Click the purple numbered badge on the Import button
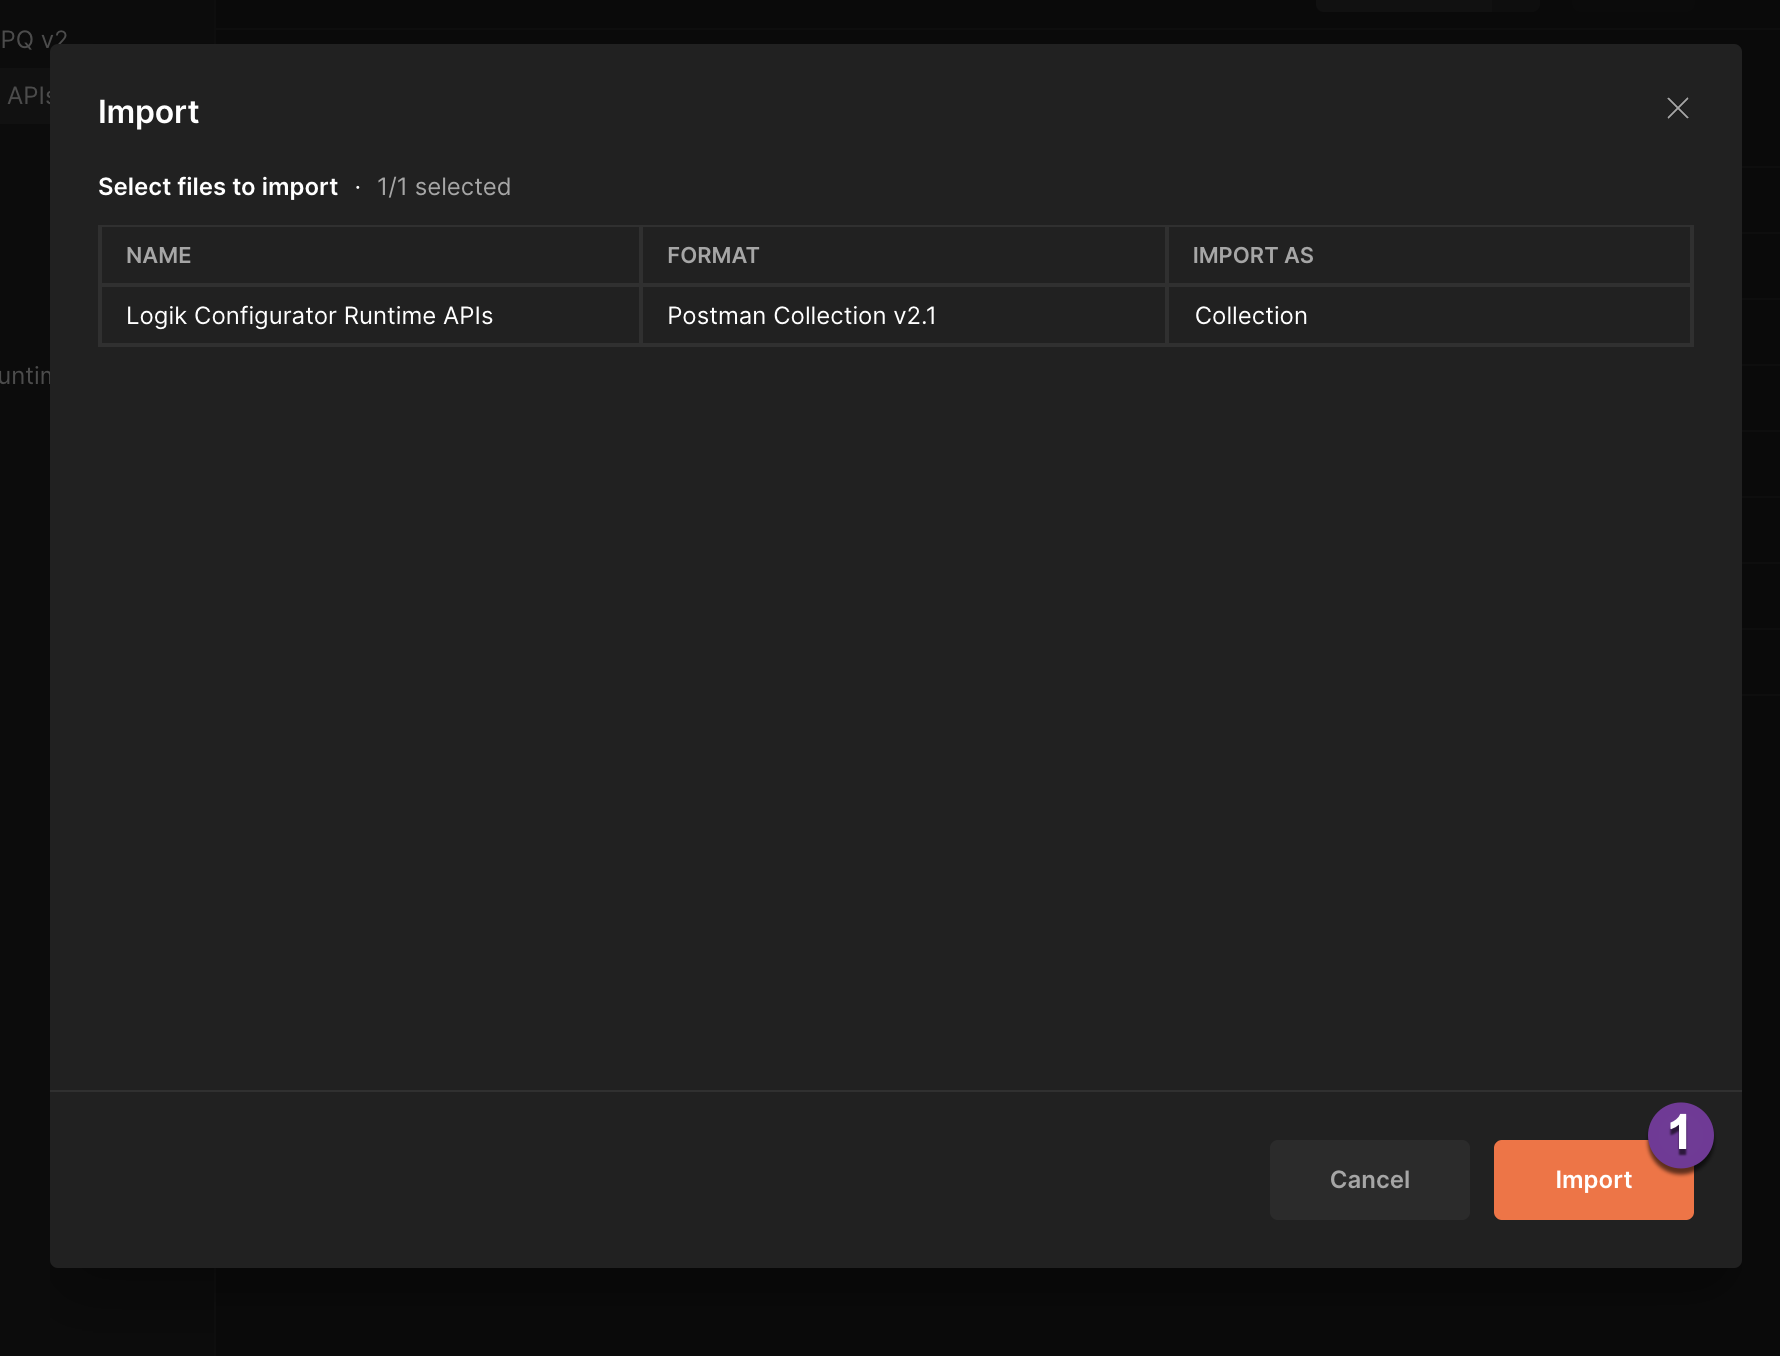This screenshot has width=1780, height=1356. click(x=1682, y=1135)
